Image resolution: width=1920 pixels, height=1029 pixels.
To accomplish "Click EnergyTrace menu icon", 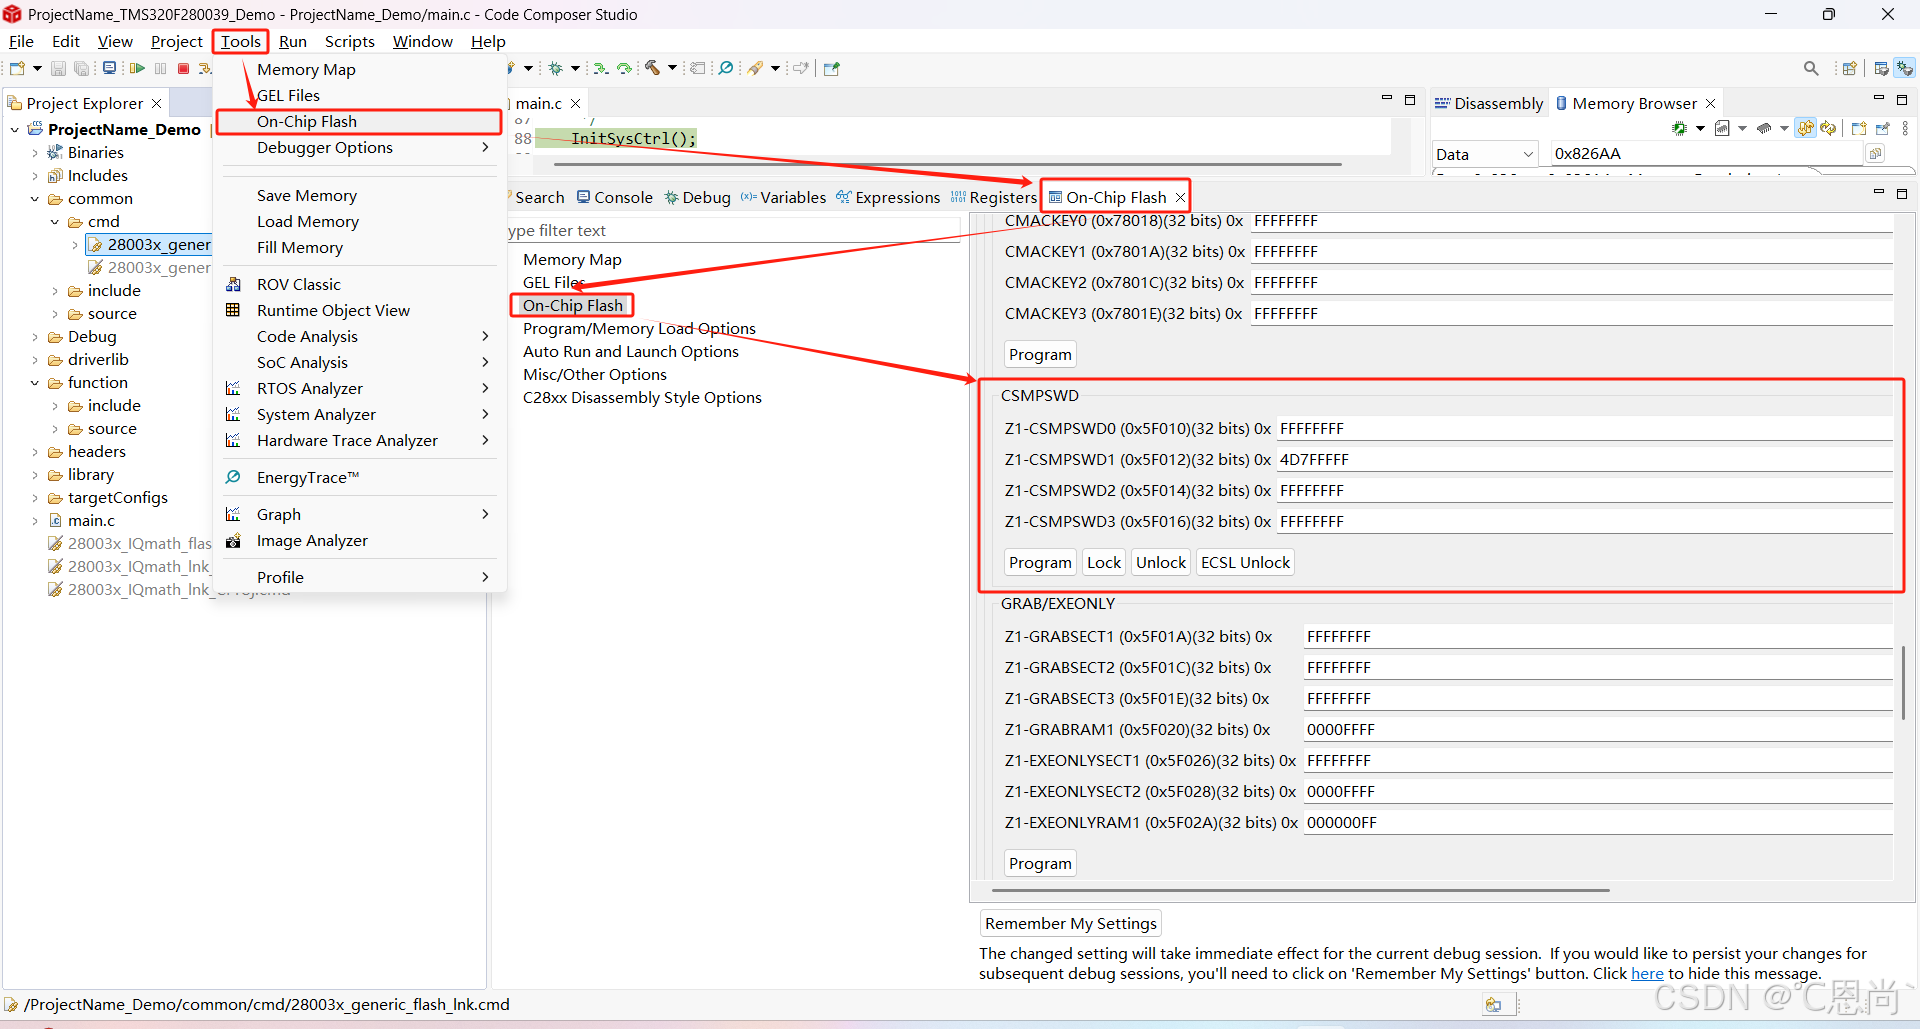I will pos(233,477).
